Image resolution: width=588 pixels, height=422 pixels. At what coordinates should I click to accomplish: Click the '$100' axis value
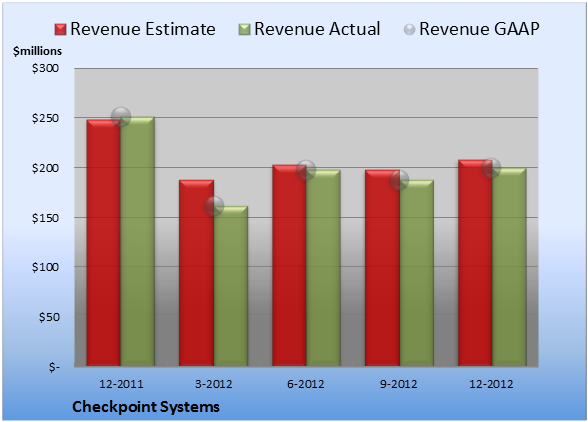point(45,267)
